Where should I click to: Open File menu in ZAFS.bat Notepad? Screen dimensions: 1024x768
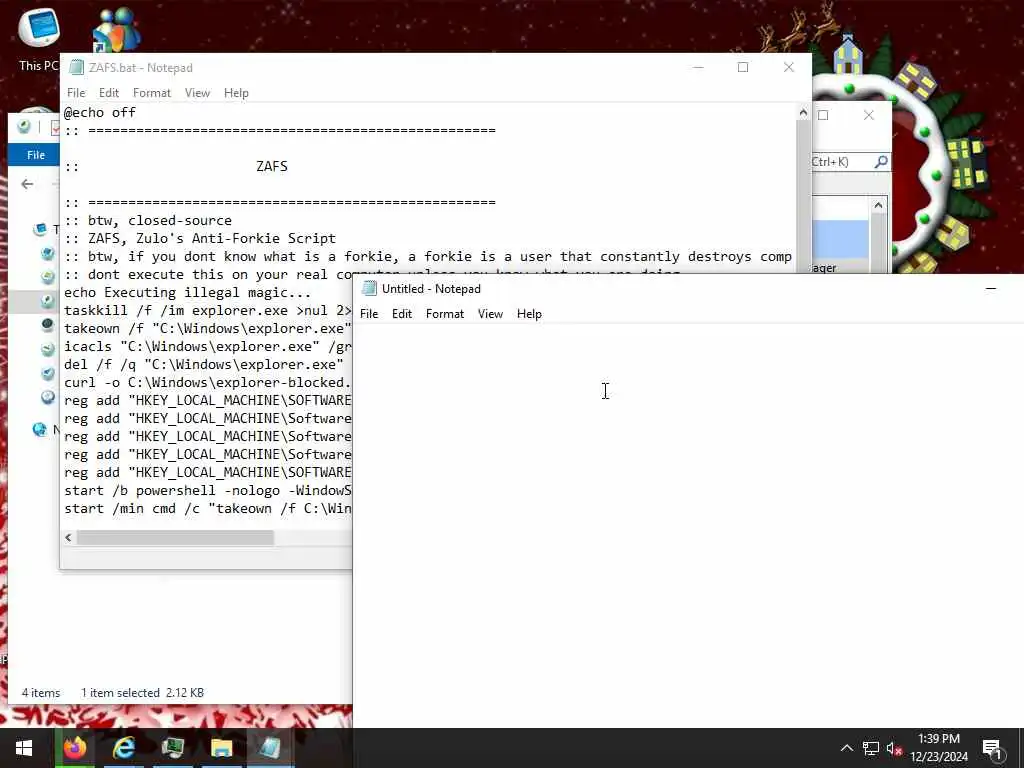point(76,93)
